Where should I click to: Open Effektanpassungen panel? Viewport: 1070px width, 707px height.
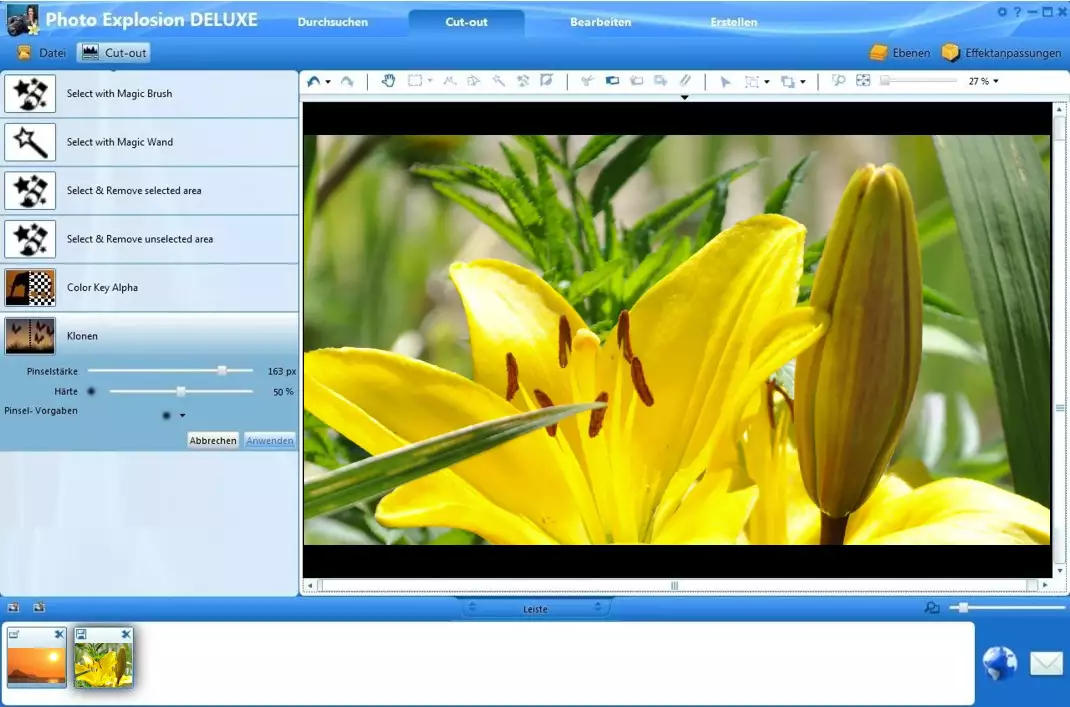click(1001, 53)
